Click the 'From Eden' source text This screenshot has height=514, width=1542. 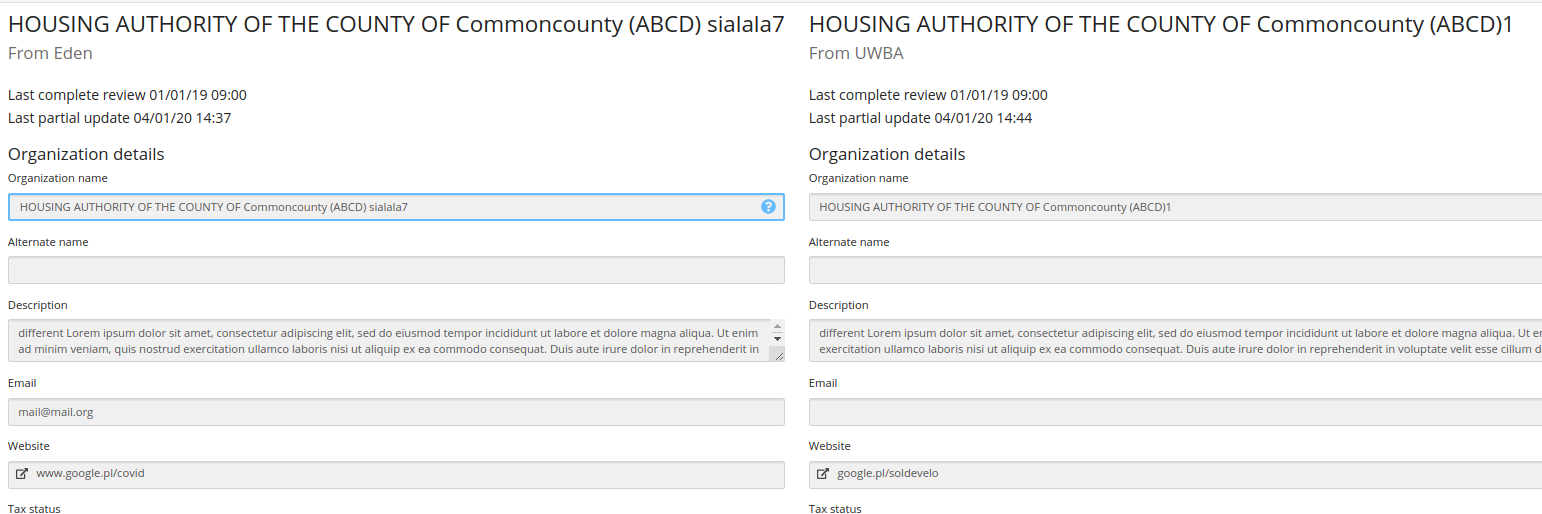click(50, 54)
